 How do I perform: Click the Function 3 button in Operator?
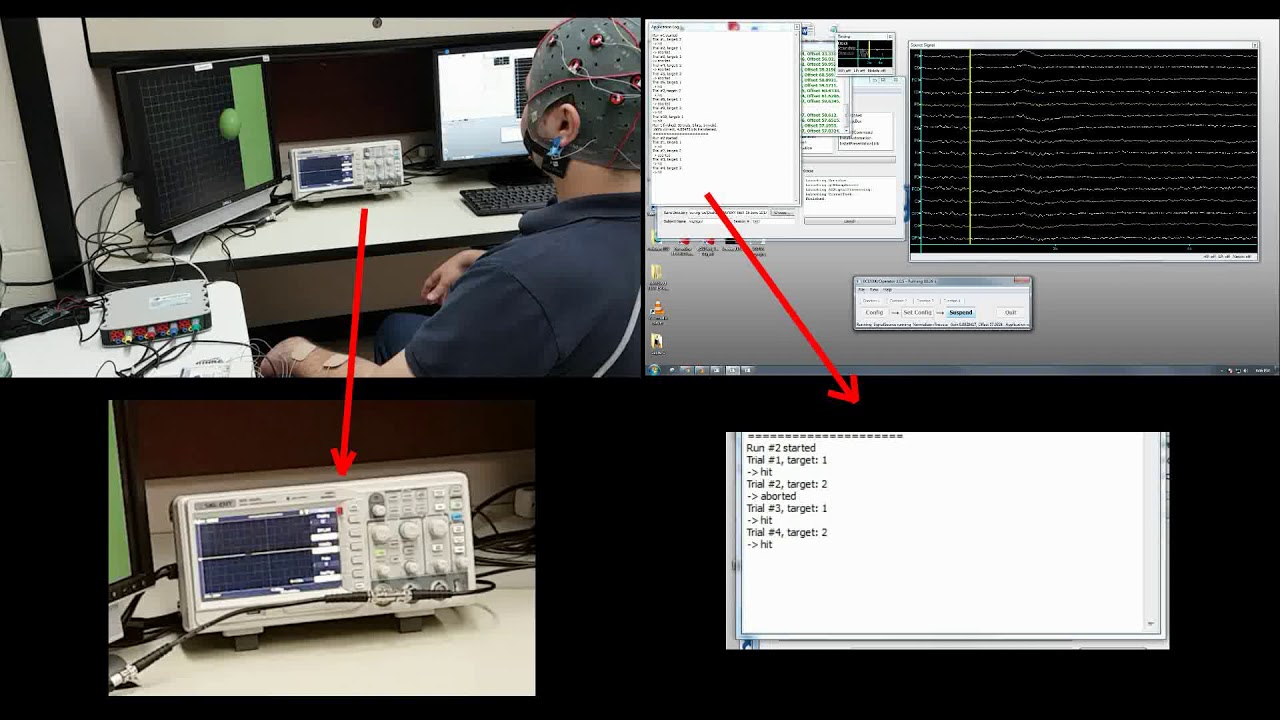coord(925,300)
